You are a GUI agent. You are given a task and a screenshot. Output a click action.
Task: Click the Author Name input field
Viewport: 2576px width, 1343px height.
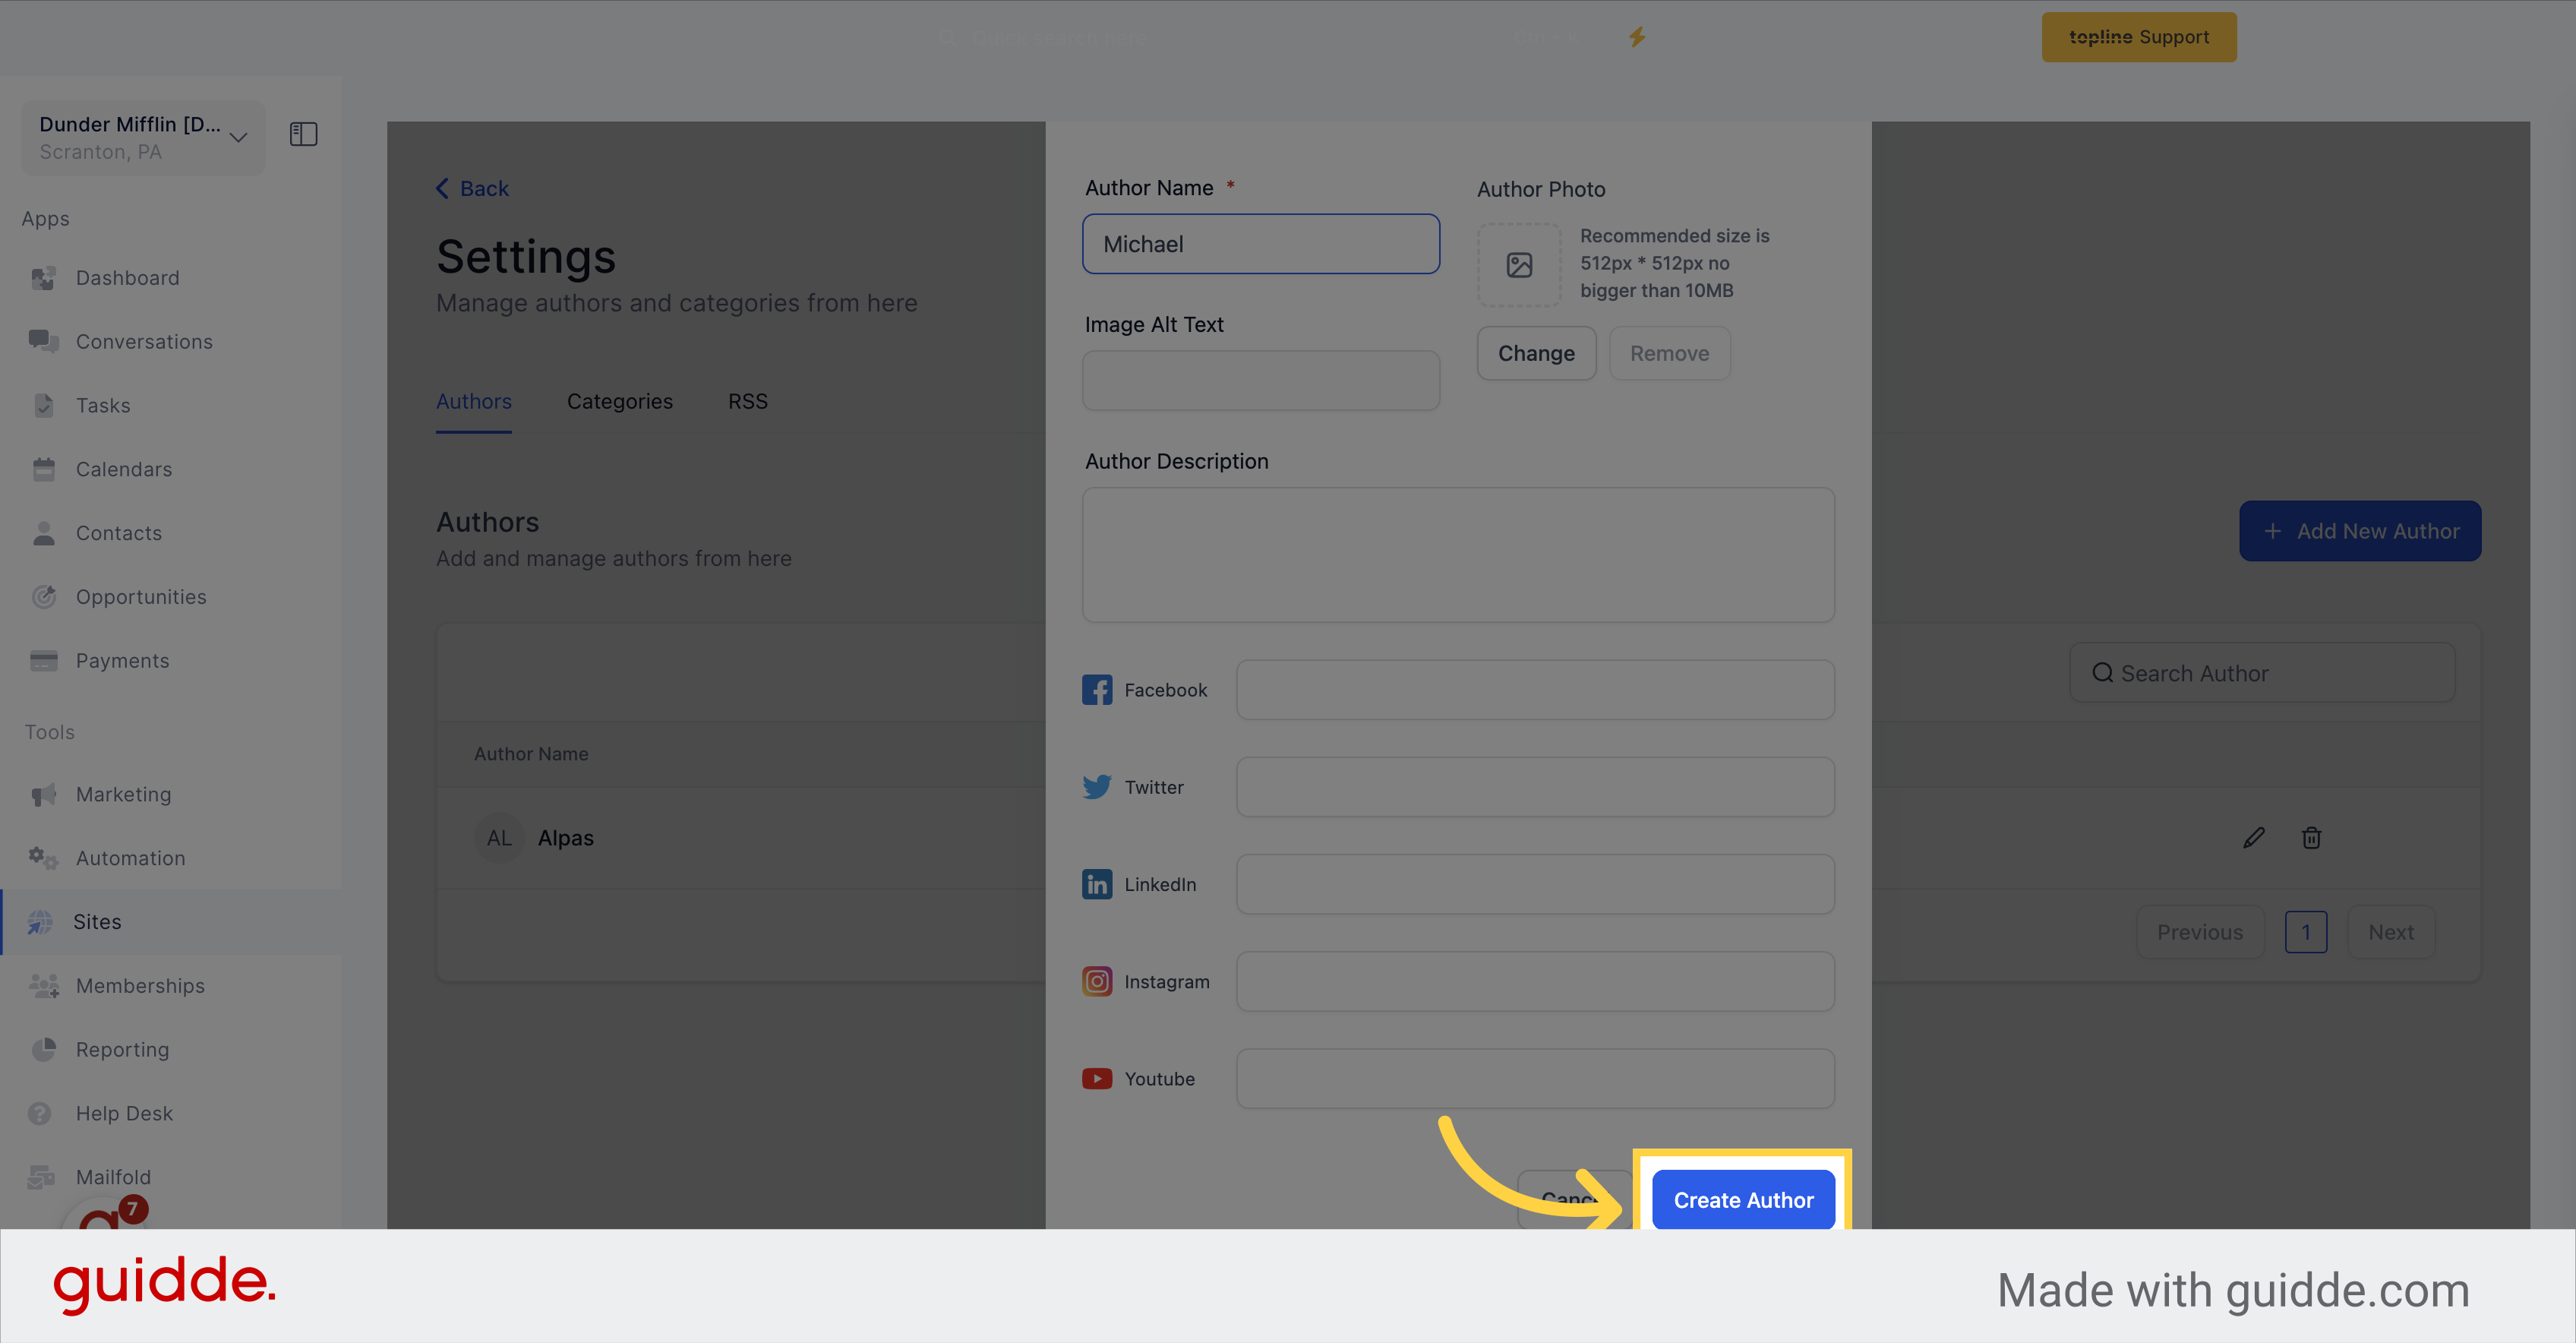click(x=1261, y=242)
